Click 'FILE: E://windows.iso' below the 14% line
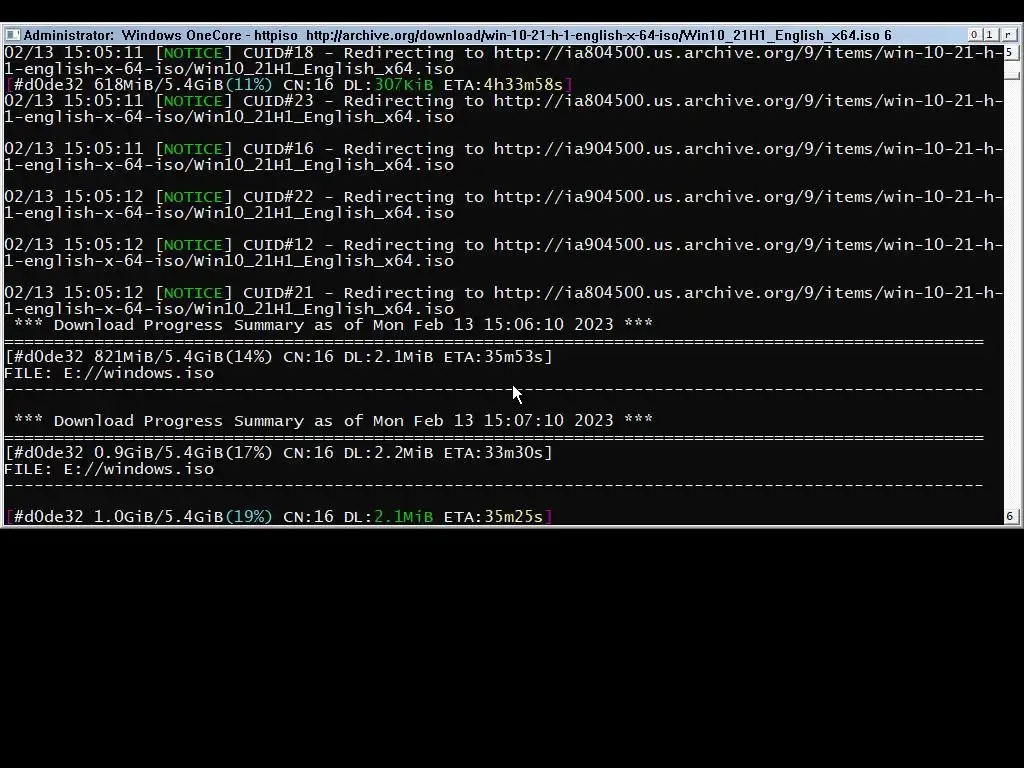 109,373
